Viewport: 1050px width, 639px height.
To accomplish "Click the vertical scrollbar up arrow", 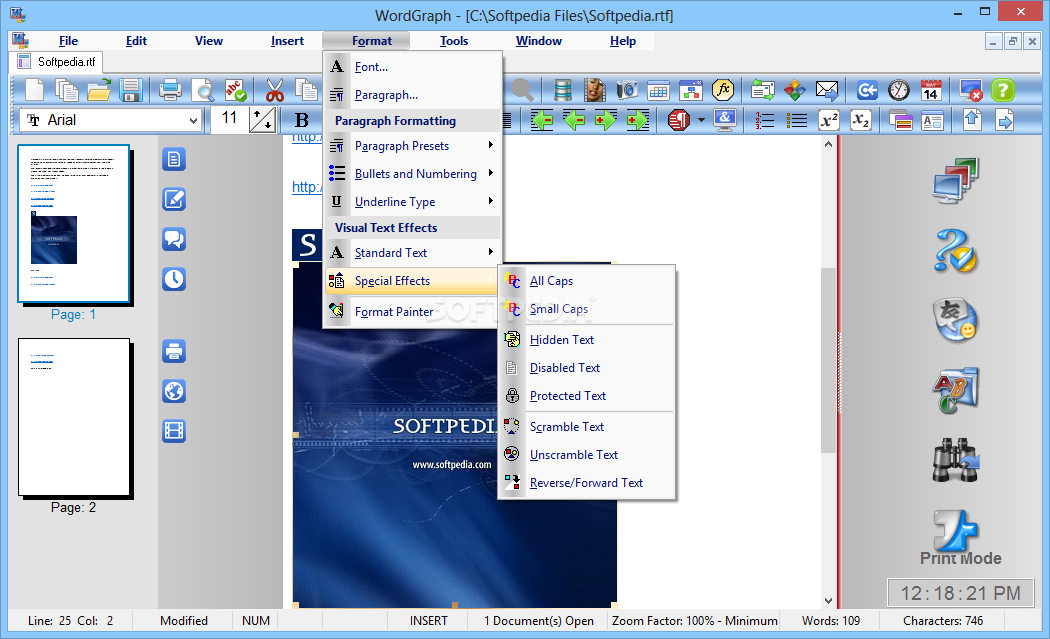I will pos(828,143).
